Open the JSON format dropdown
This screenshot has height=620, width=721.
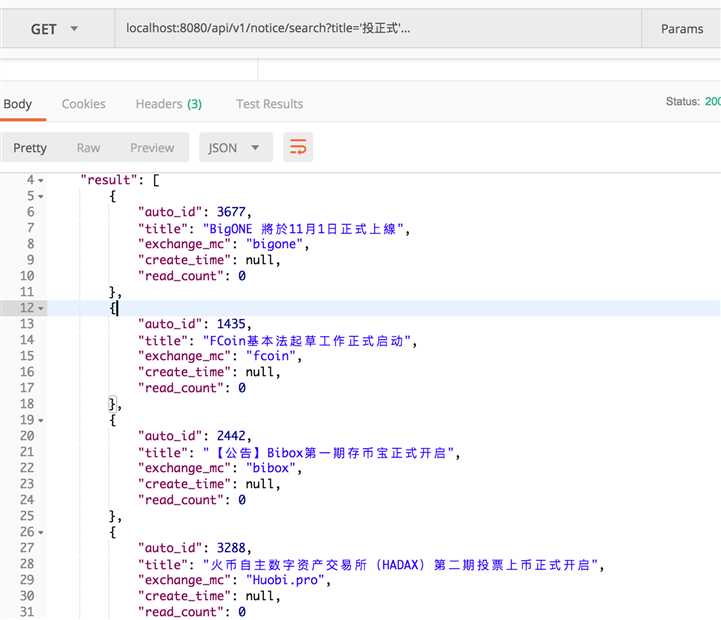tap(235, 148)
